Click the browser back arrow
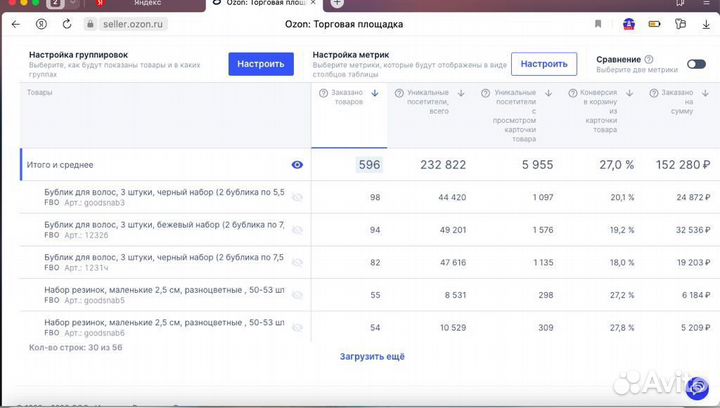 [15, 24]
